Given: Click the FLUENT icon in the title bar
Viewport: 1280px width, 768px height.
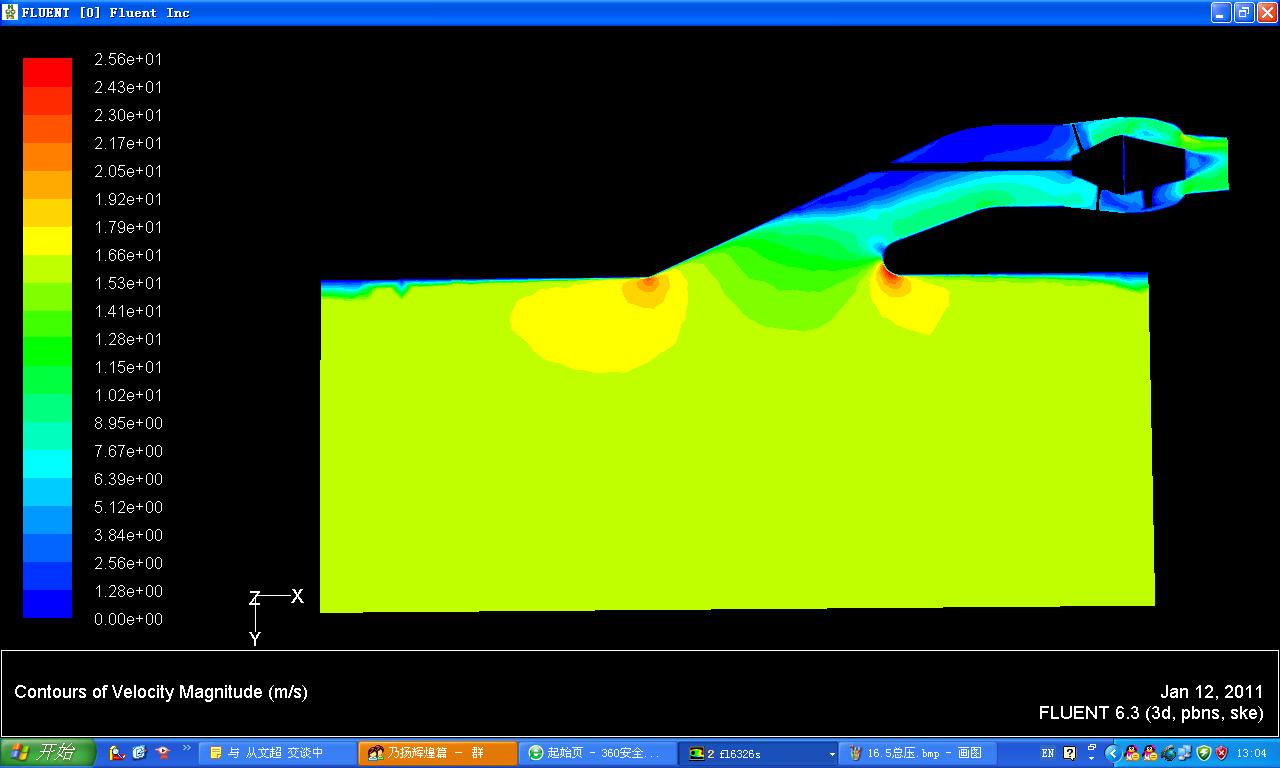Looking at the screenshot, I should [x=11, y=12].
